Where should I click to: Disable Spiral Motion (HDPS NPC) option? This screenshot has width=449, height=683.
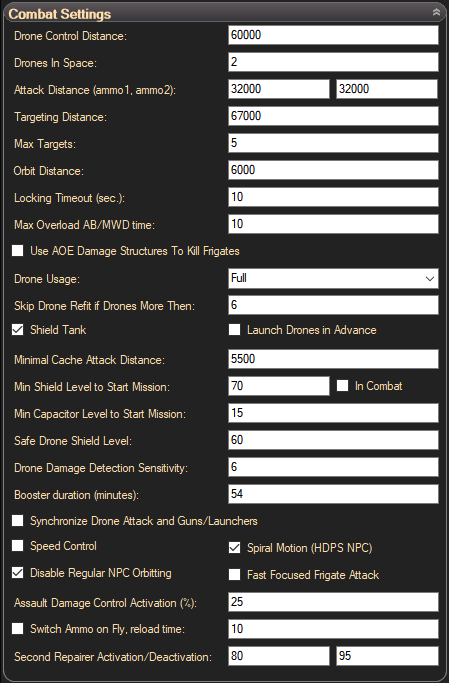tap(234, 548)
